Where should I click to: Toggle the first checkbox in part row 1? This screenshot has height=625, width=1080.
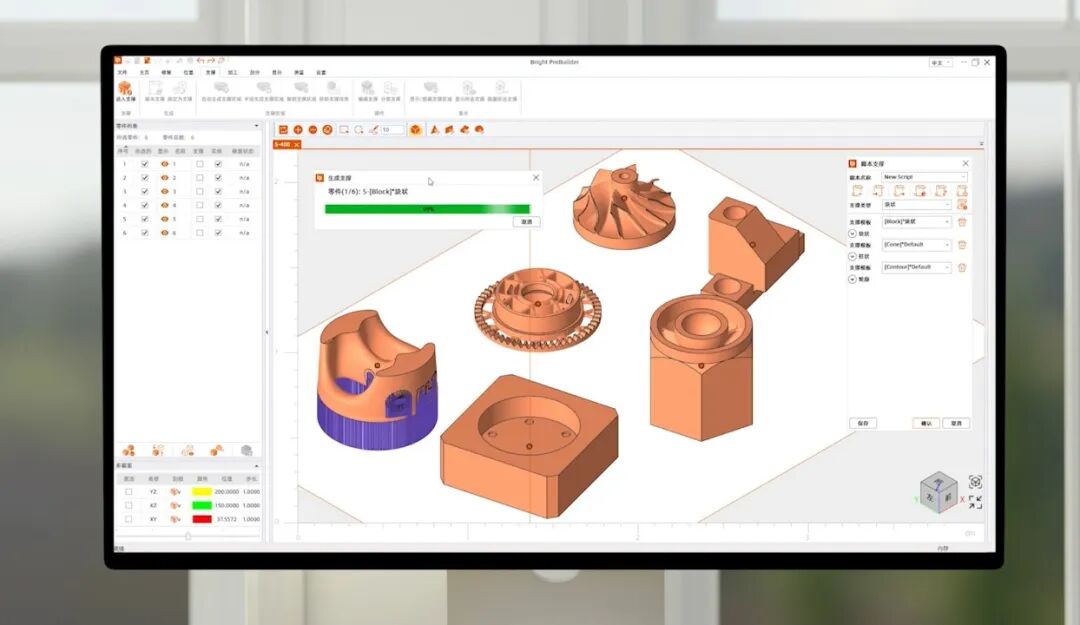tap(145, 164)
